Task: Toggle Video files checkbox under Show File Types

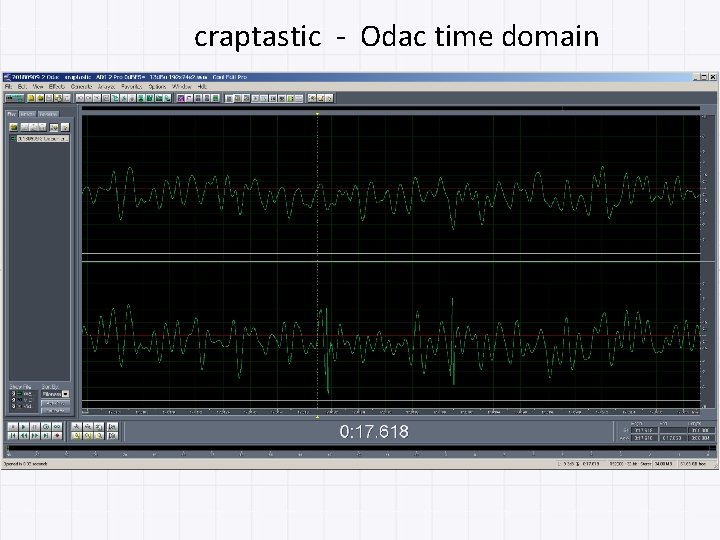Action: tap(13, 406)
